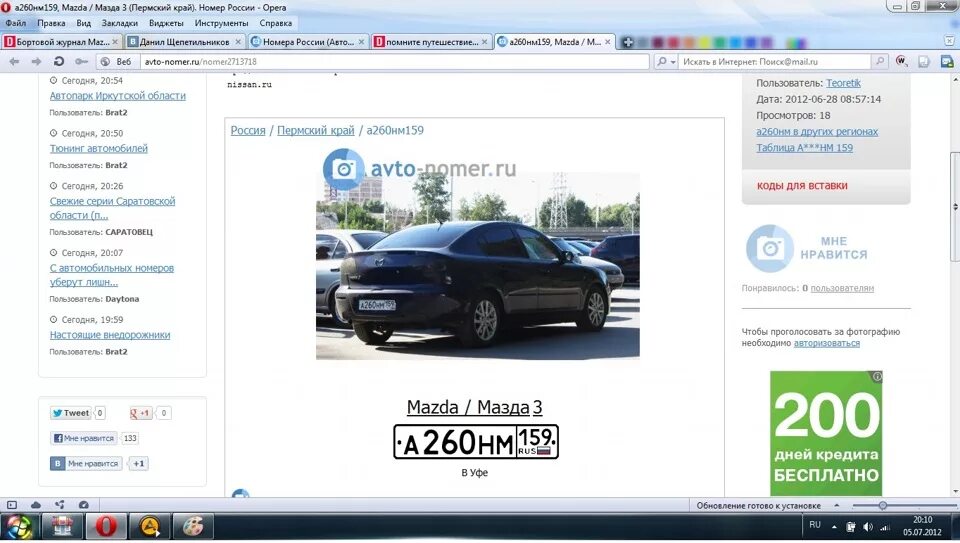Close the Бортовой журнал Maz tab
The width and height of the screenshot is (960, 543).
114,42
